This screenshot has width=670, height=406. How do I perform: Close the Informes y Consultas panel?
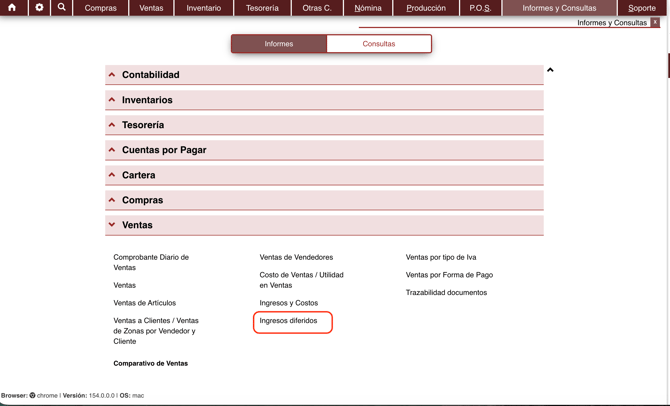[x=655, y=22]
